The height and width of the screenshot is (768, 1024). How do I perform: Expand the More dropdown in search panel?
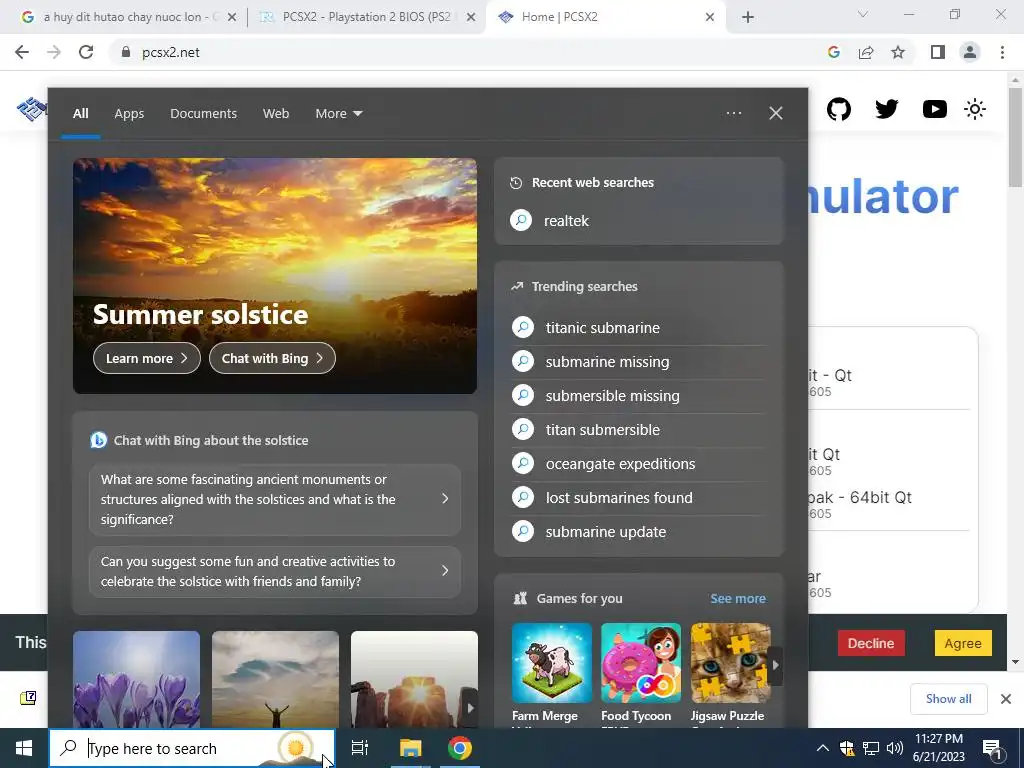pos(338,114)
